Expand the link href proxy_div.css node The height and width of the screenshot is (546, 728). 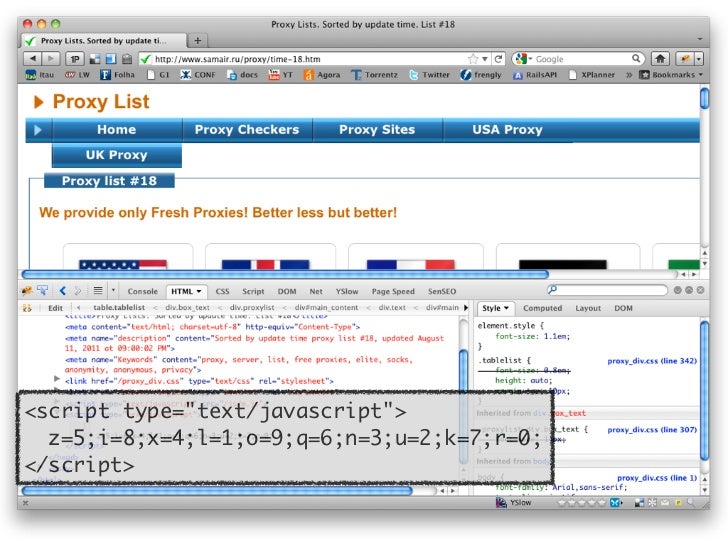pos(57,379)
